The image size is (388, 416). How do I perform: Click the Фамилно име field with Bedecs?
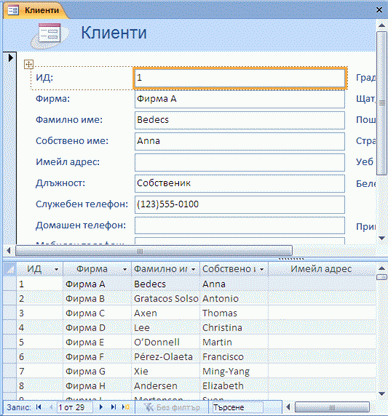coord(239,120)
